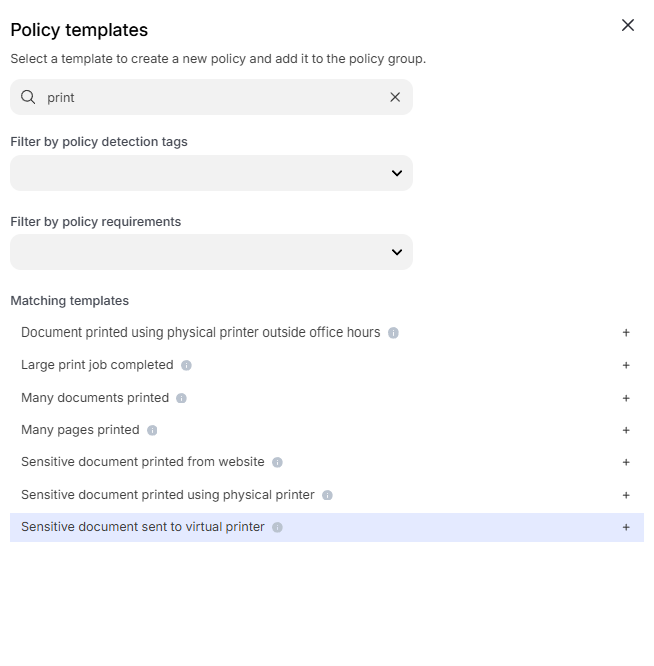Image resolution: width=654 pixels, height=666 pixels.
Task: Show info for 'Many pages printed'
Action: point(152,430)
